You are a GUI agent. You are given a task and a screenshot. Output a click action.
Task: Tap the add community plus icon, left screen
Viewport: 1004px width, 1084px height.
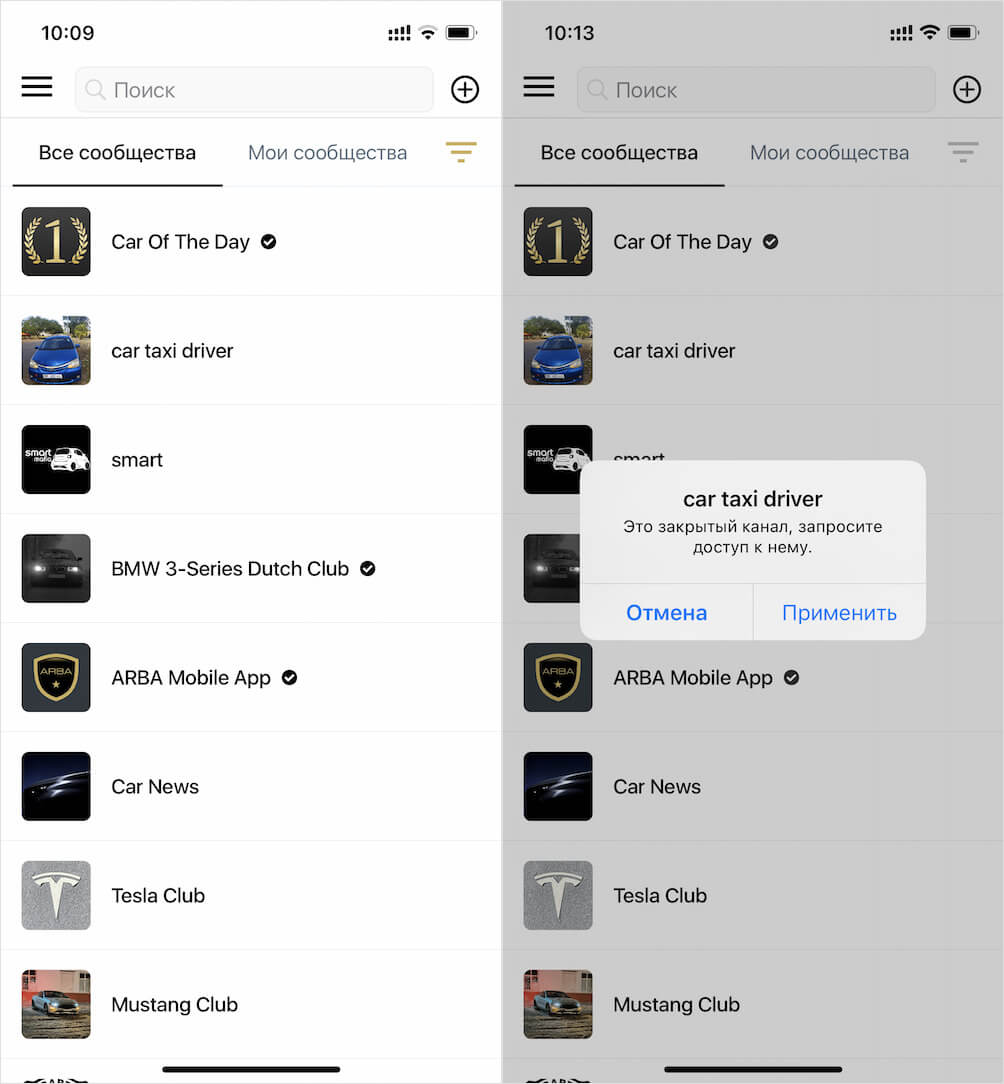[465, 89]
